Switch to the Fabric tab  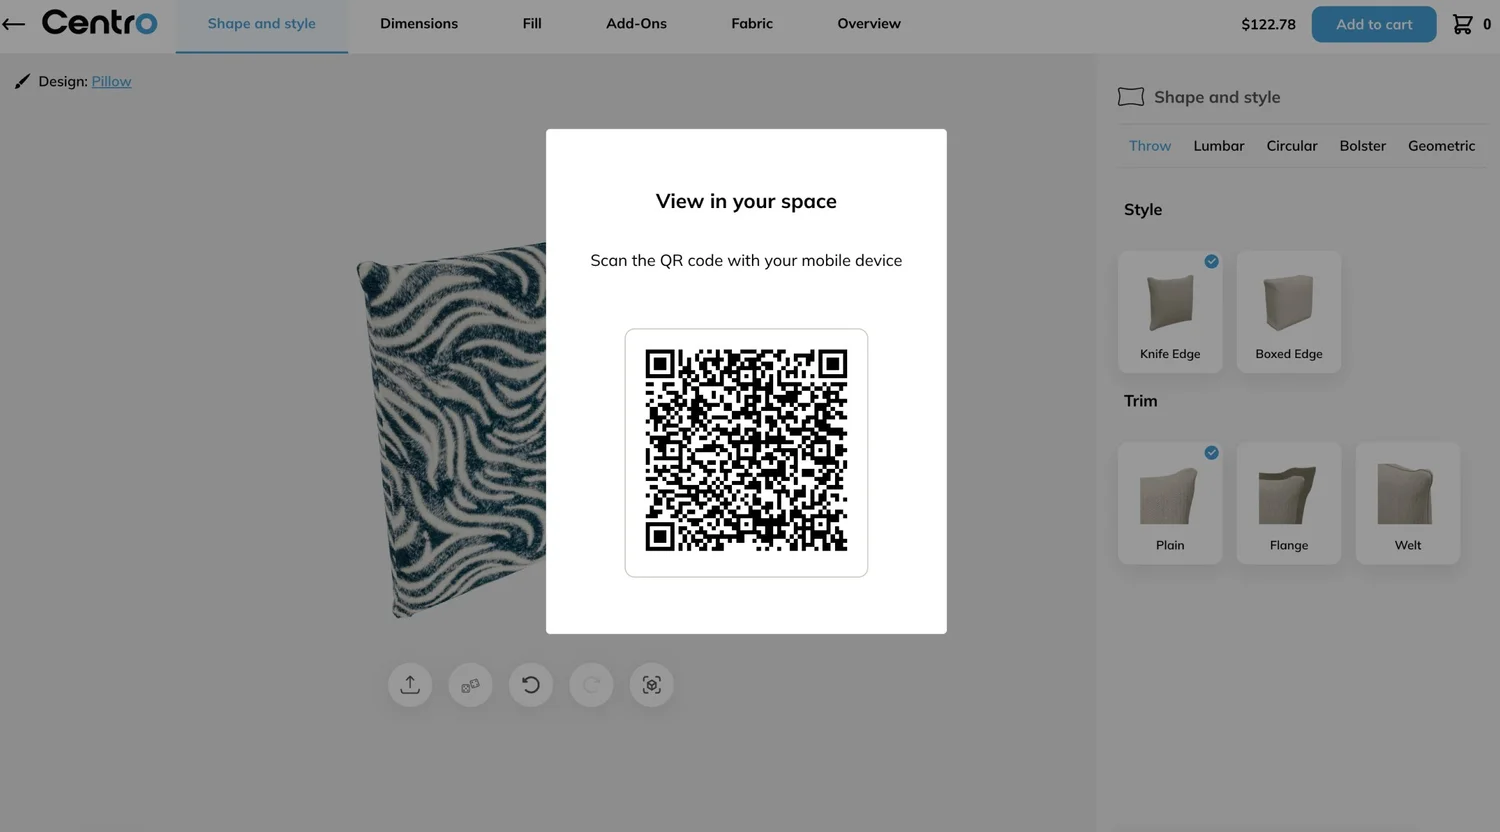click(752, 24)
